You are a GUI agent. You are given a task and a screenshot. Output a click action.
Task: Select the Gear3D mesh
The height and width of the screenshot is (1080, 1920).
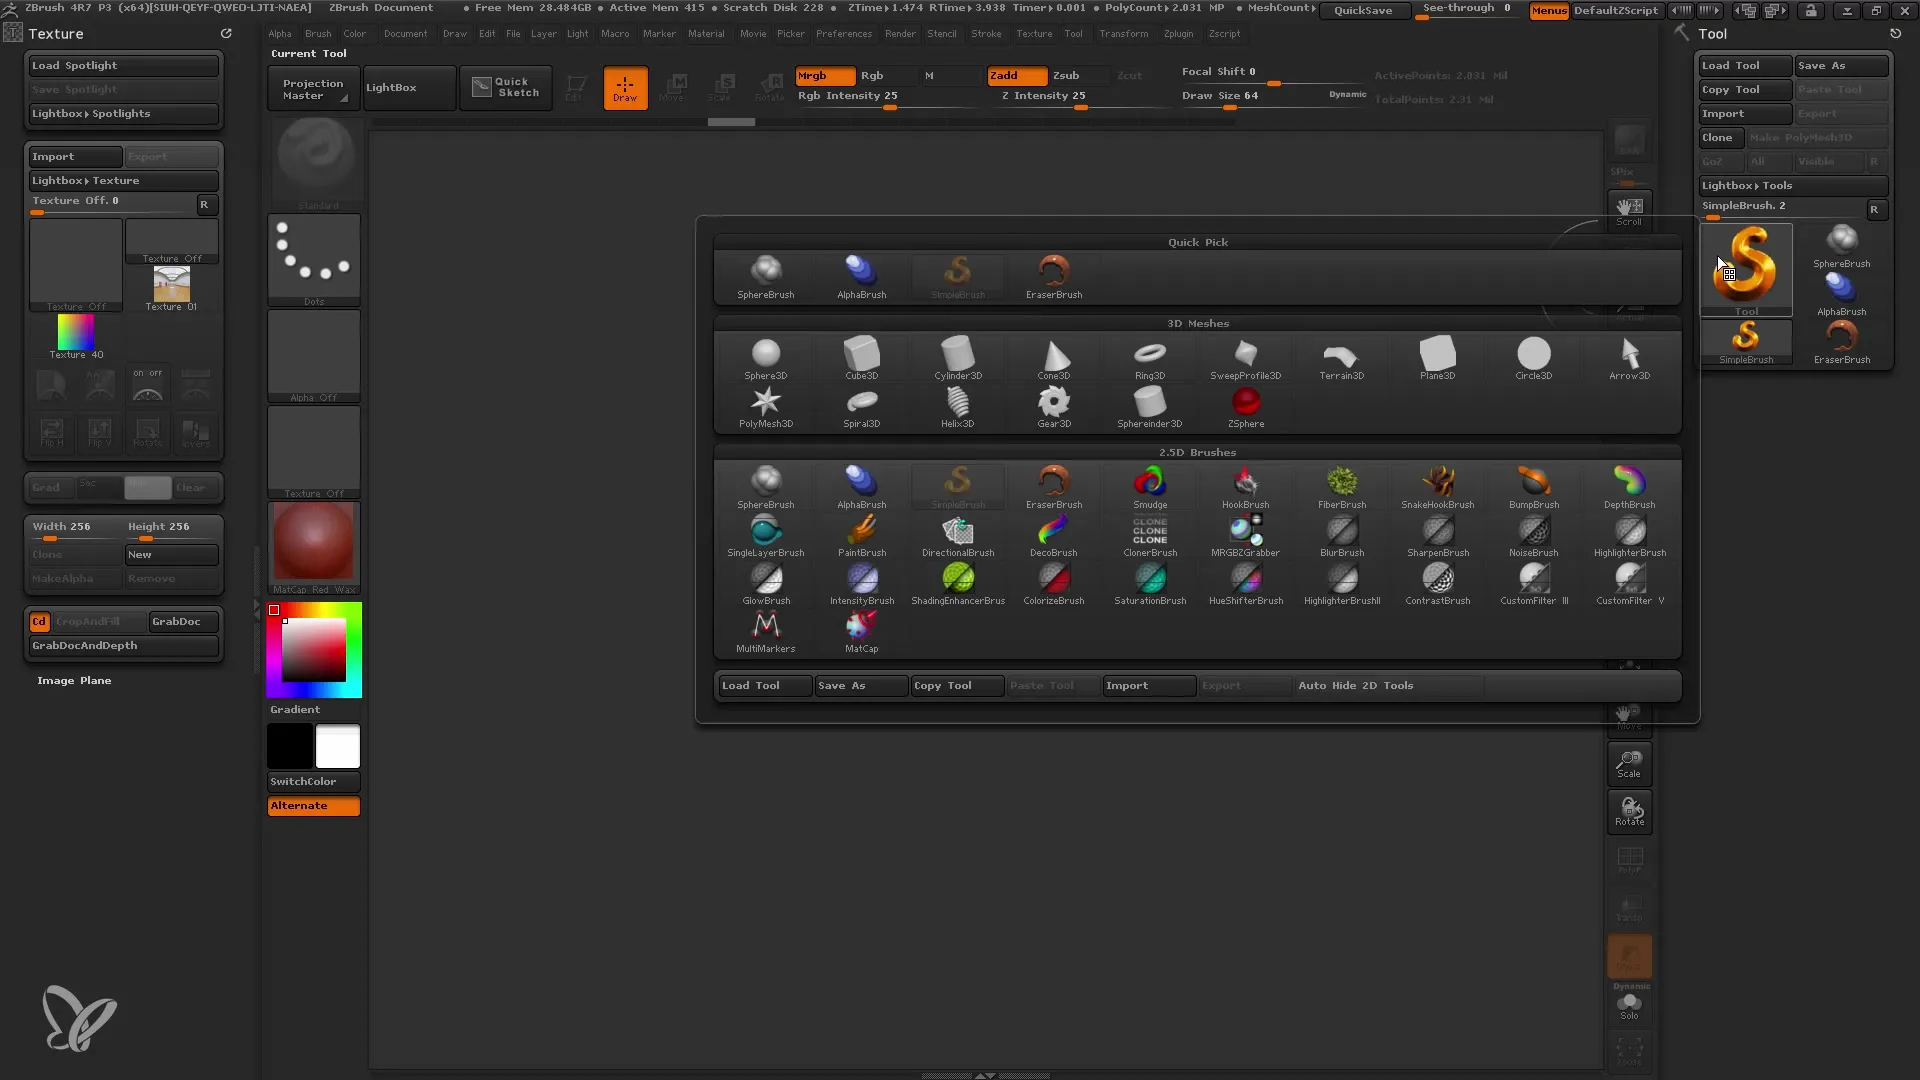pos(1053,407)
